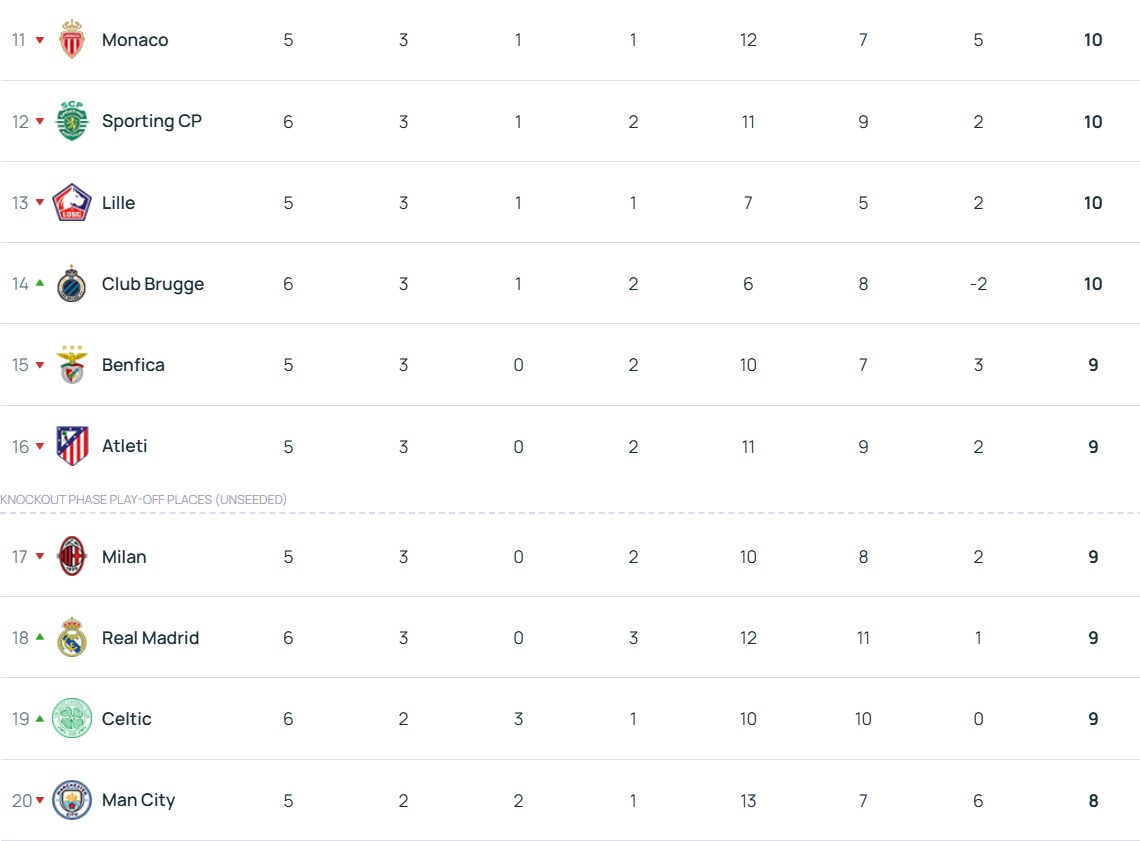Open the Sporting CP team link
1140x841 pixels.
pyautogui.click(x=152, y=121)
